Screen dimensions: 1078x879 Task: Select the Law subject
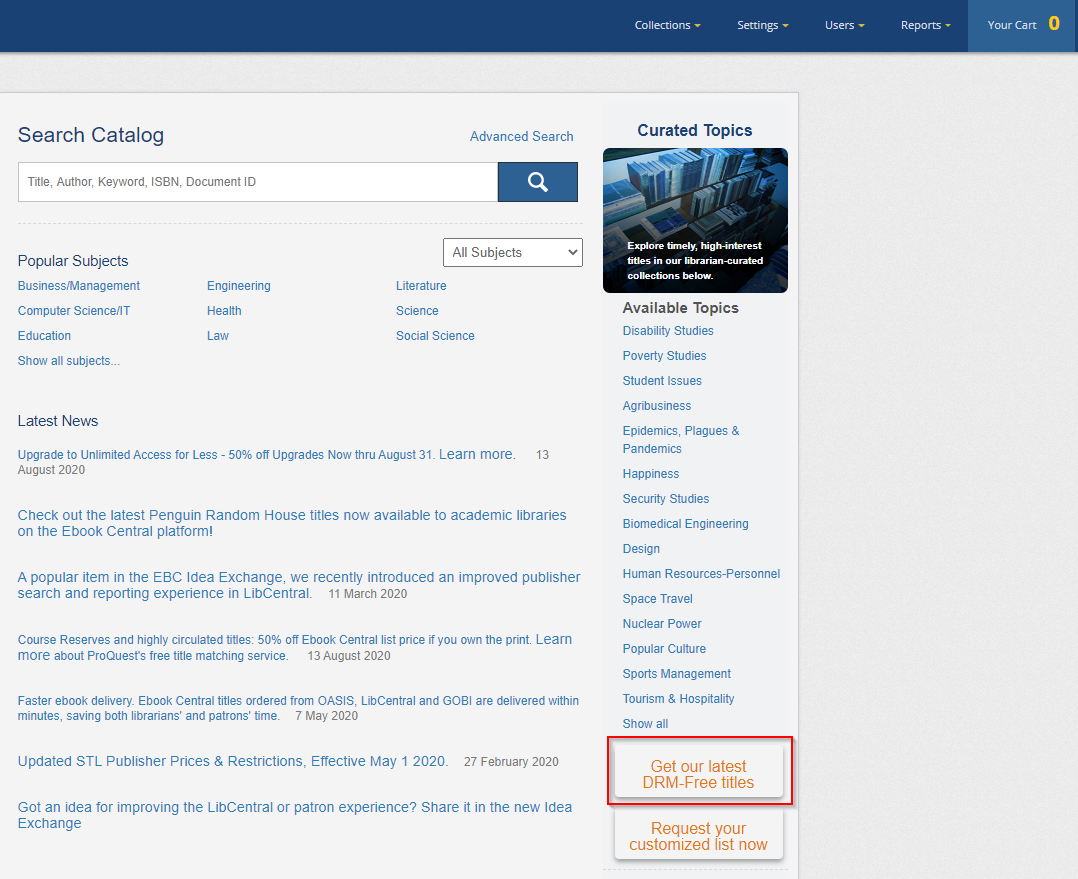[x=218, y=335]
